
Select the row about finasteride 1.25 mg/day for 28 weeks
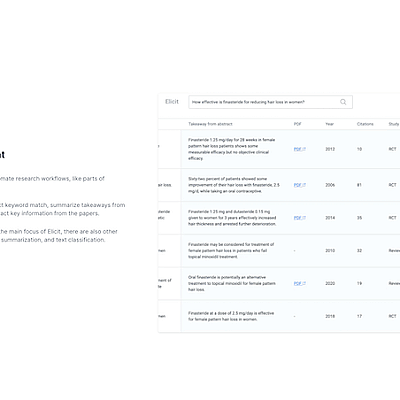[x=279, y=149]
